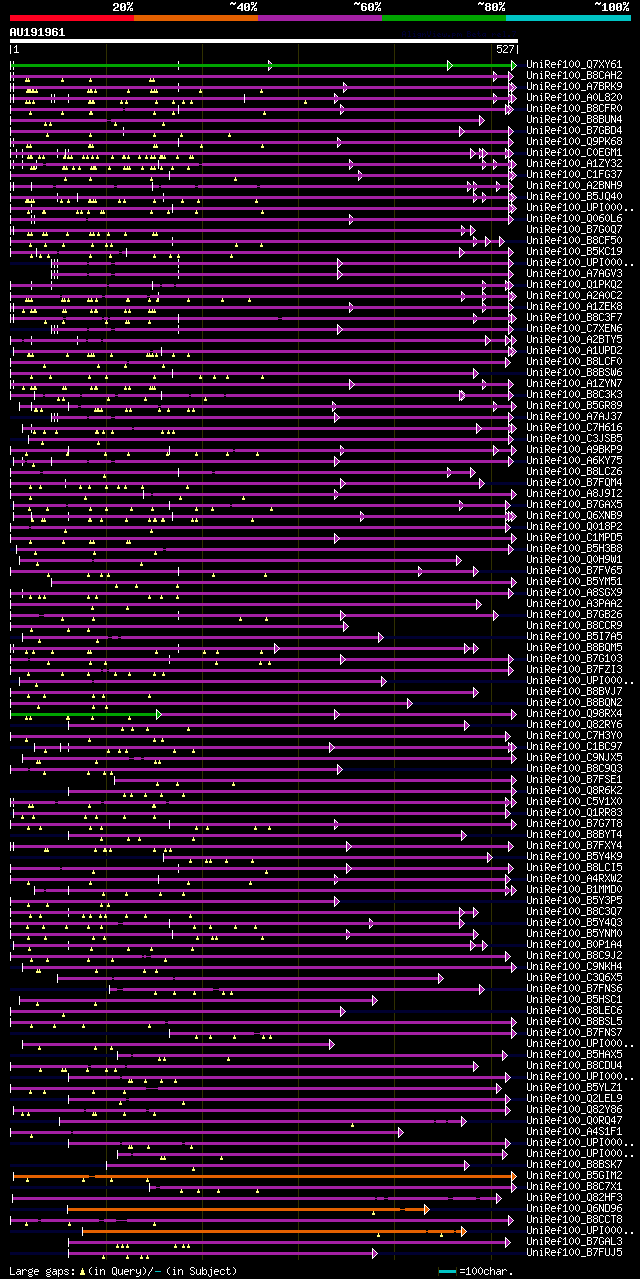Open hit label UniRef100_B8BSW6
The width and height of the screenshot is (640, 1279).
click(x=573, y=373)
